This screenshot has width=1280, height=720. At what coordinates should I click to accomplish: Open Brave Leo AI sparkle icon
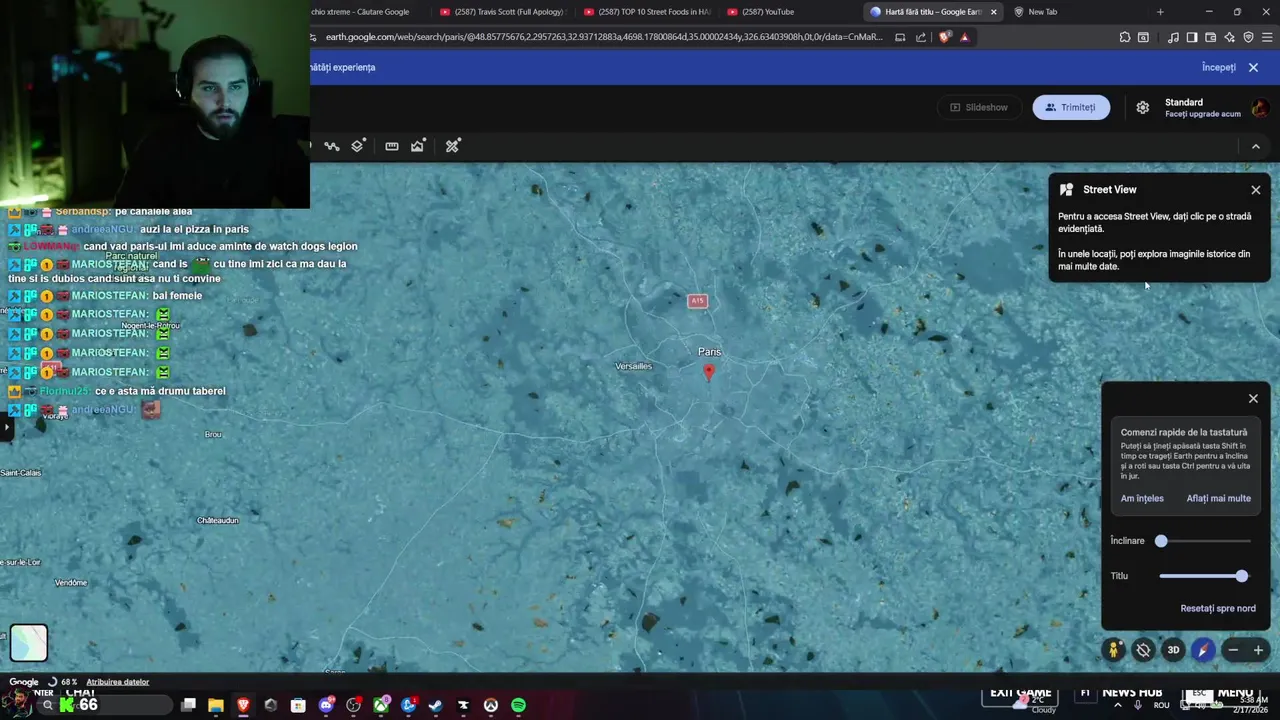pos(1229,37)
